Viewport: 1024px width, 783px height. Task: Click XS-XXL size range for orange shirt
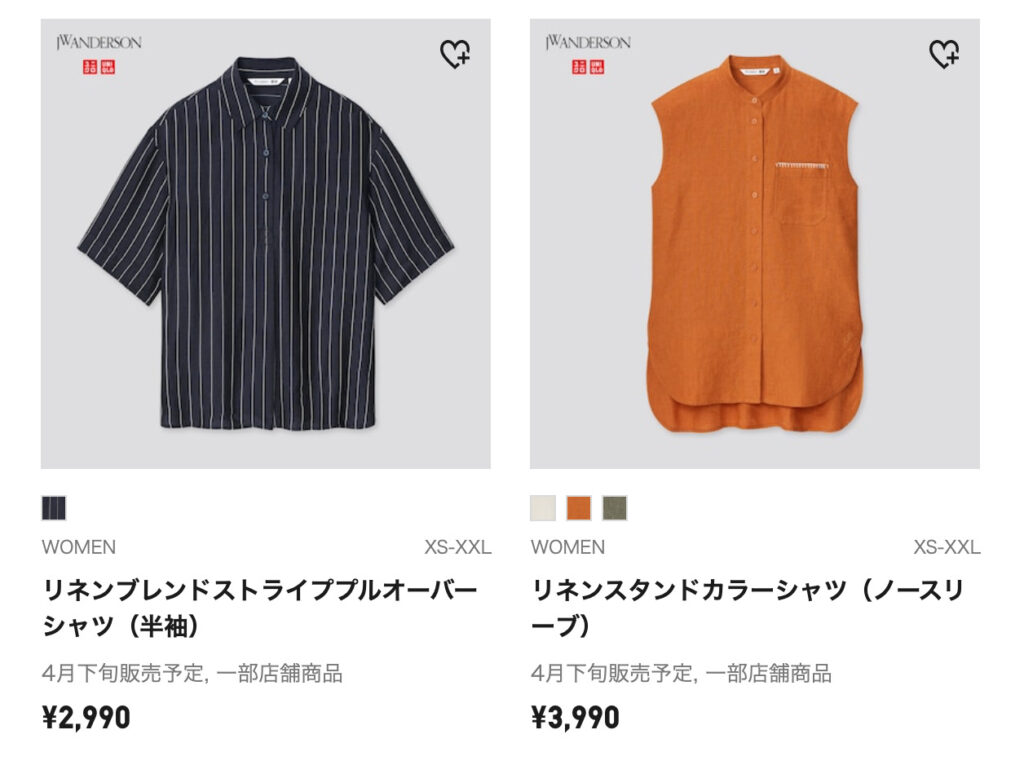947,547
